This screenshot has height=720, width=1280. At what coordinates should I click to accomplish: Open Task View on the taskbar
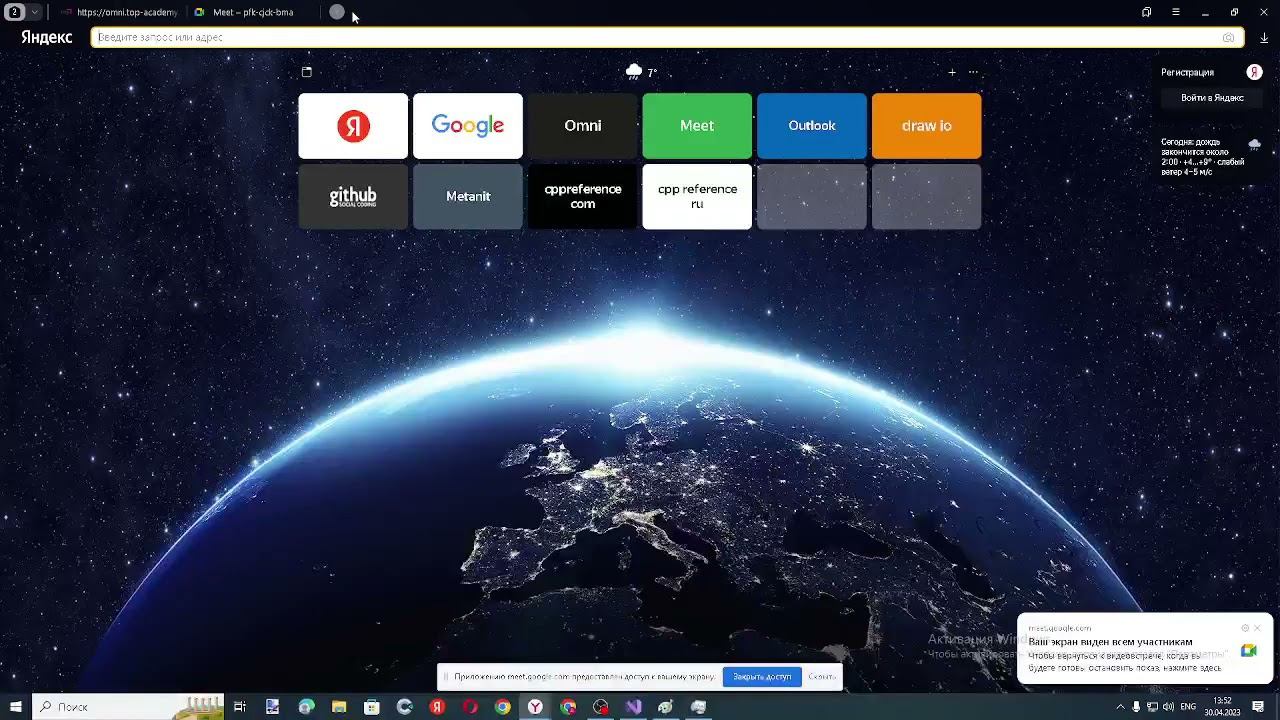[x=240, y=707]
